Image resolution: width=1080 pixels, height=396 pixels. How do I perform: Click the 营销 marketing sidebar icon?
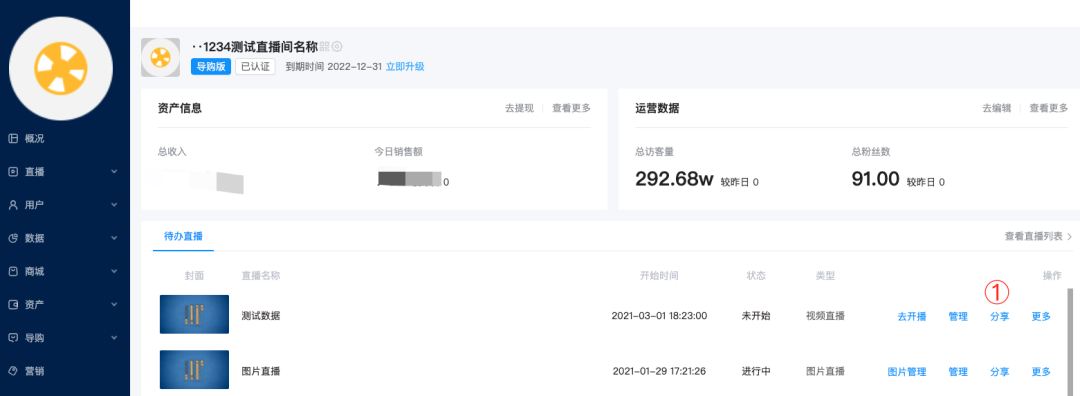pos(12,371)
